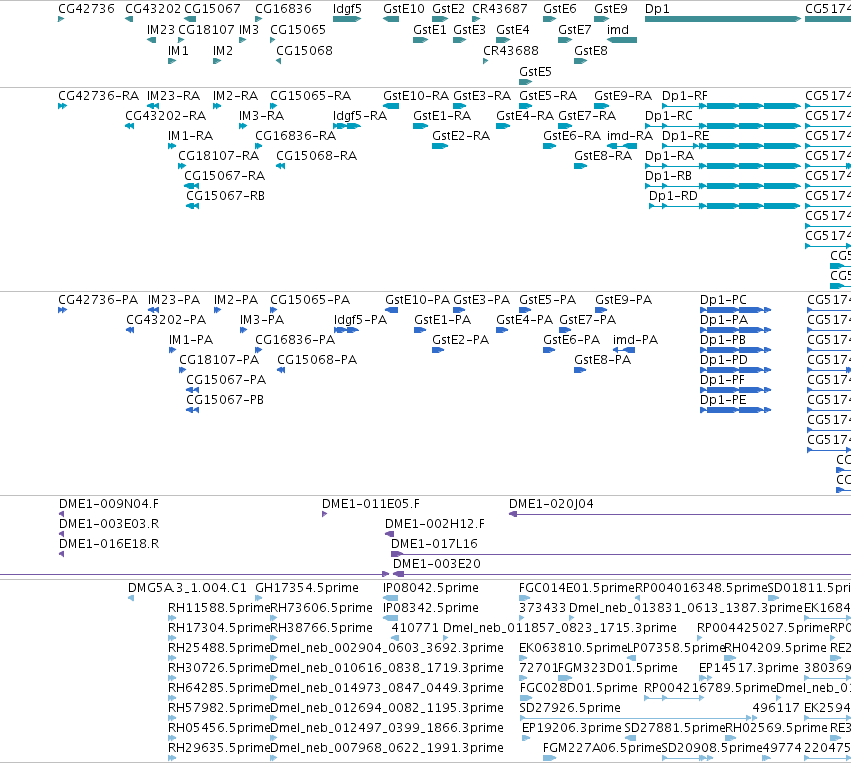The height and width of the screenshot is (763, 851).
Task: Click protein label Dp1-PE
Action: pos(723,399)
